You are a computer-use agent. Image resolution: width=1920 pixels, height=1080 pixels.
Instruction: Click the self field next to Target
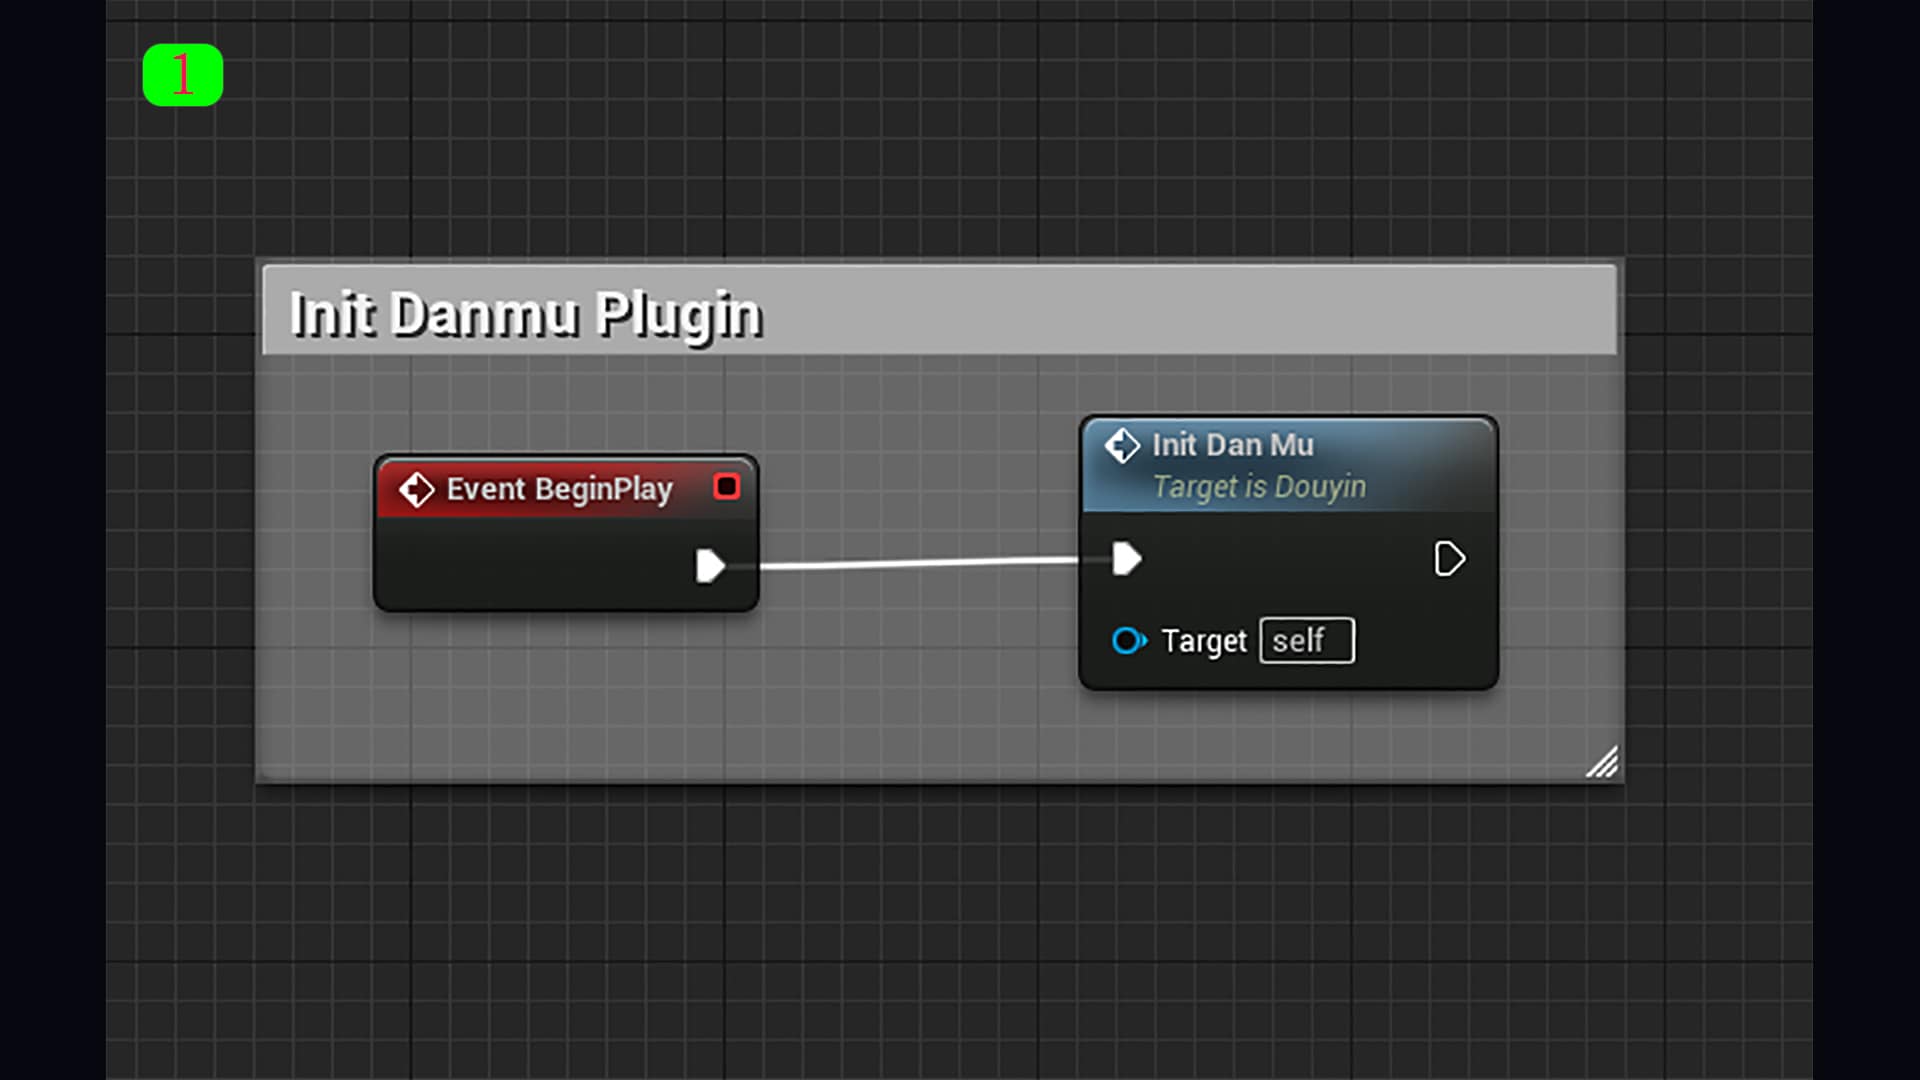[1307, 641]
